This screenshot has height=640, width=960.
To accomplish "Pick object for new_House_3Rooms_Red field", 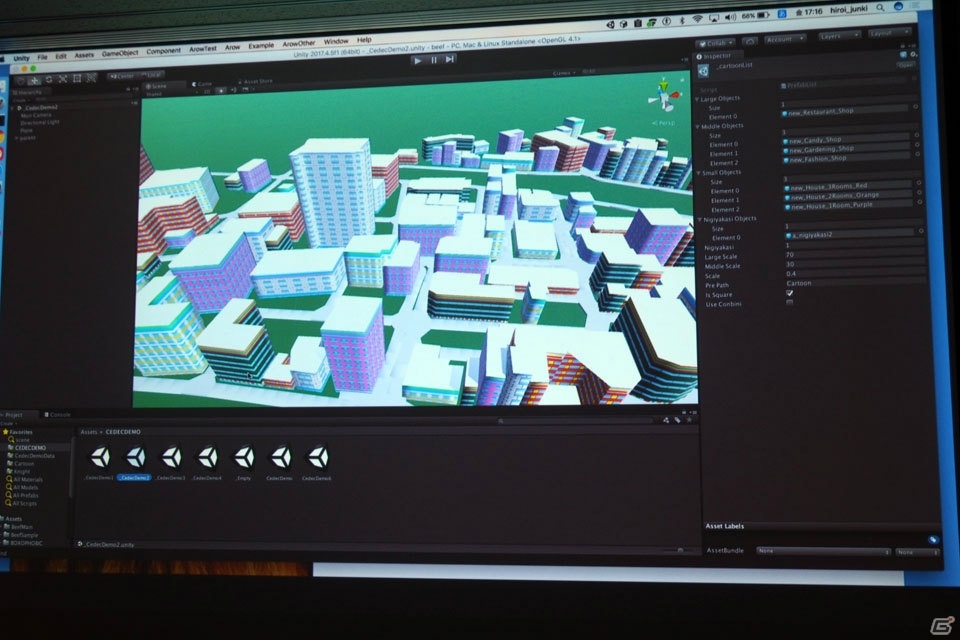I will pyautogui.click(x=919, y=183).
